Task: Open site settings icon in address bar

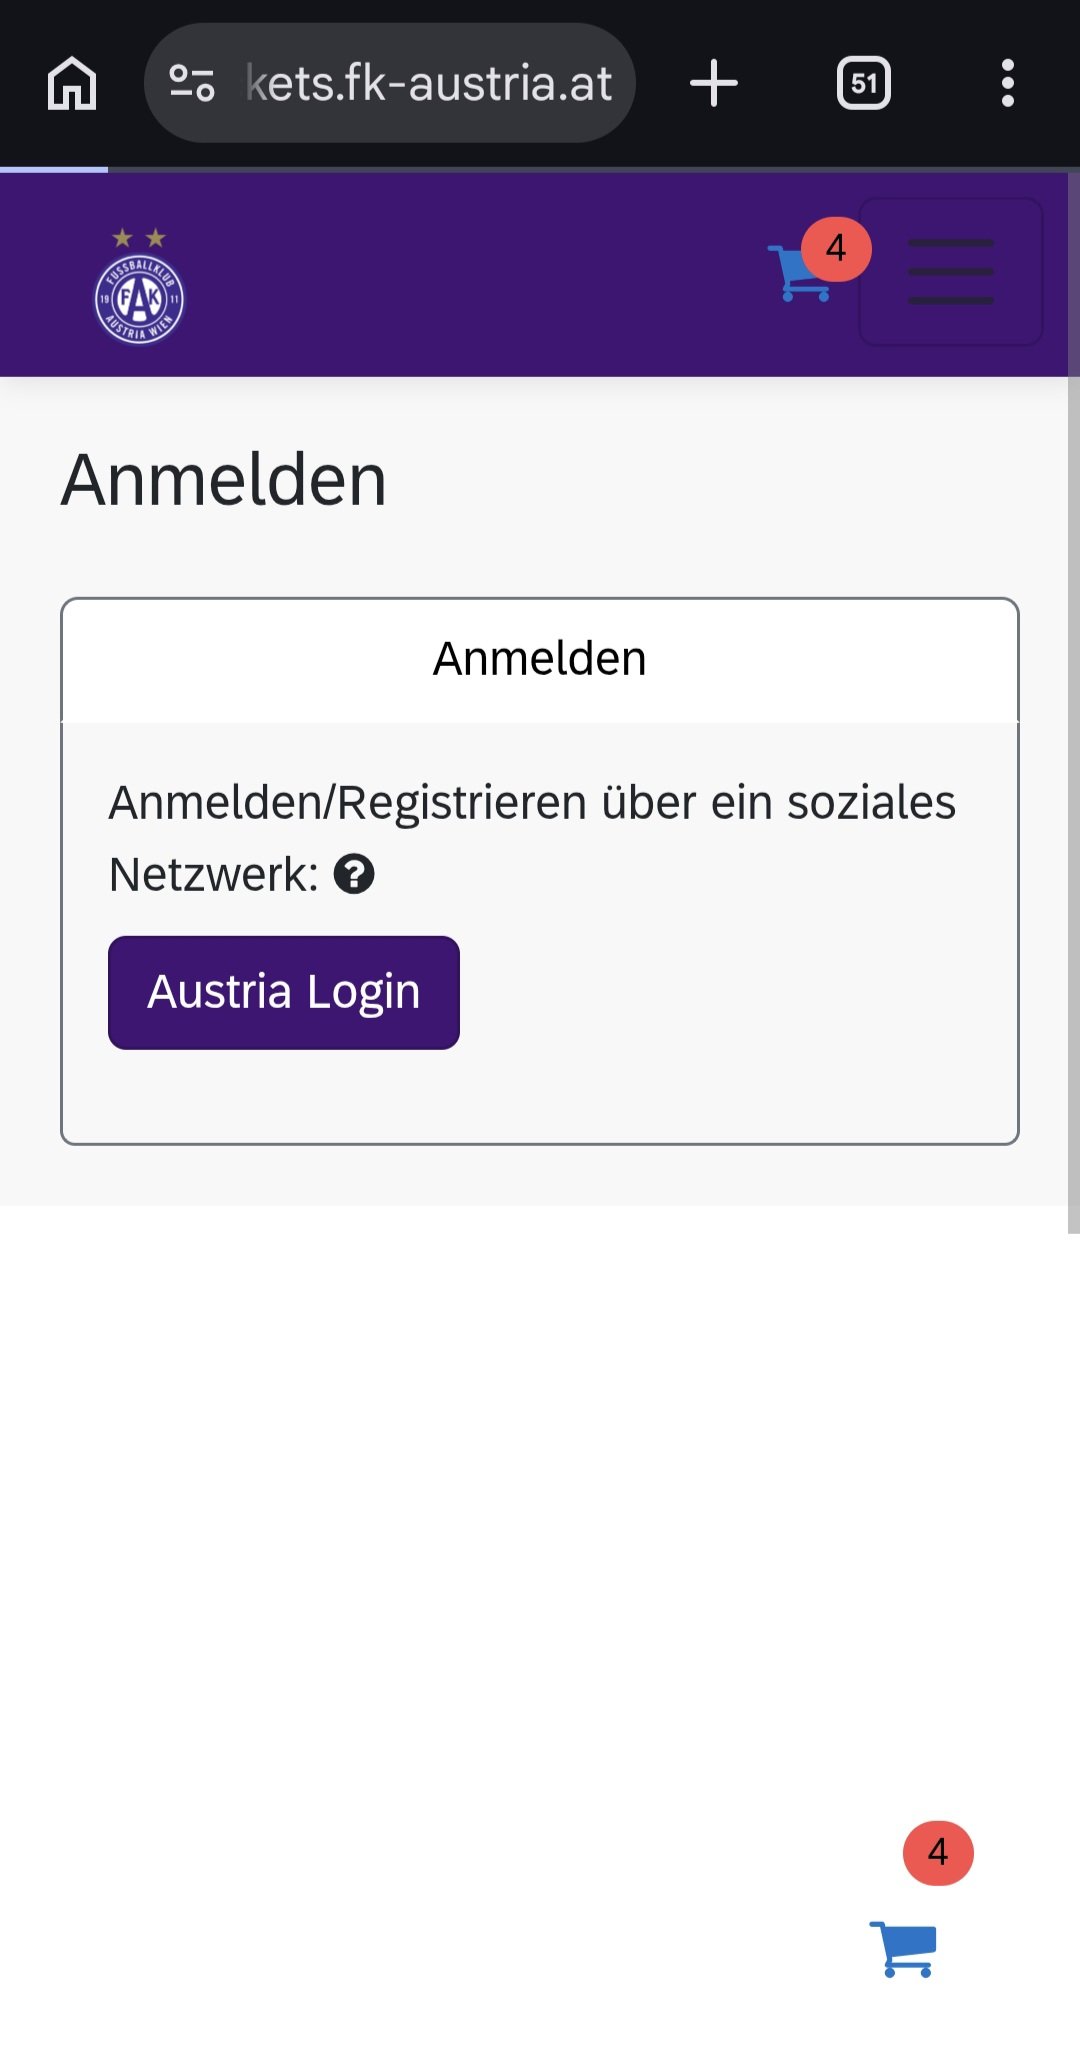Action: 192,83
